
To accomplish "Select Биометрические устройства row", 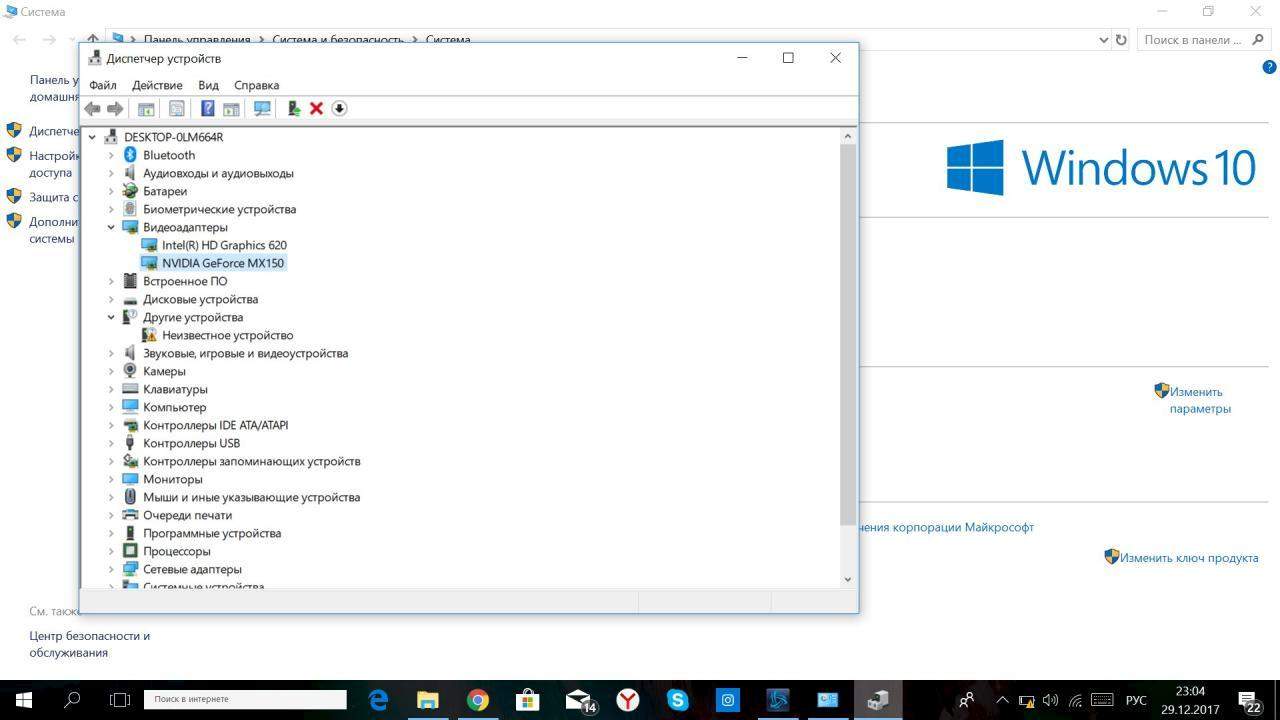I will [219, 209].
